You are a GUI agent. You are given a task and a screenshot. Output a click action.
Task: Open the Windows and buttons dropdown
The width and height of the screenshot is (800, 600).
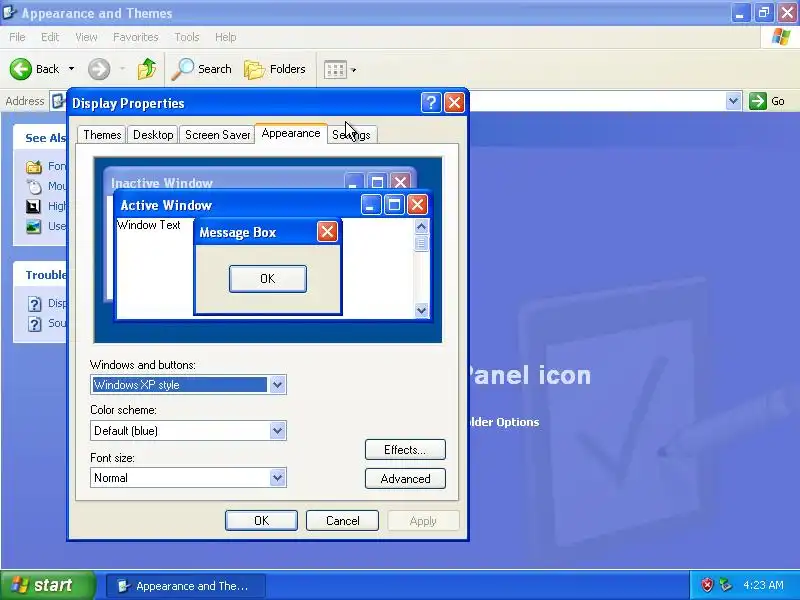[277, 385]
